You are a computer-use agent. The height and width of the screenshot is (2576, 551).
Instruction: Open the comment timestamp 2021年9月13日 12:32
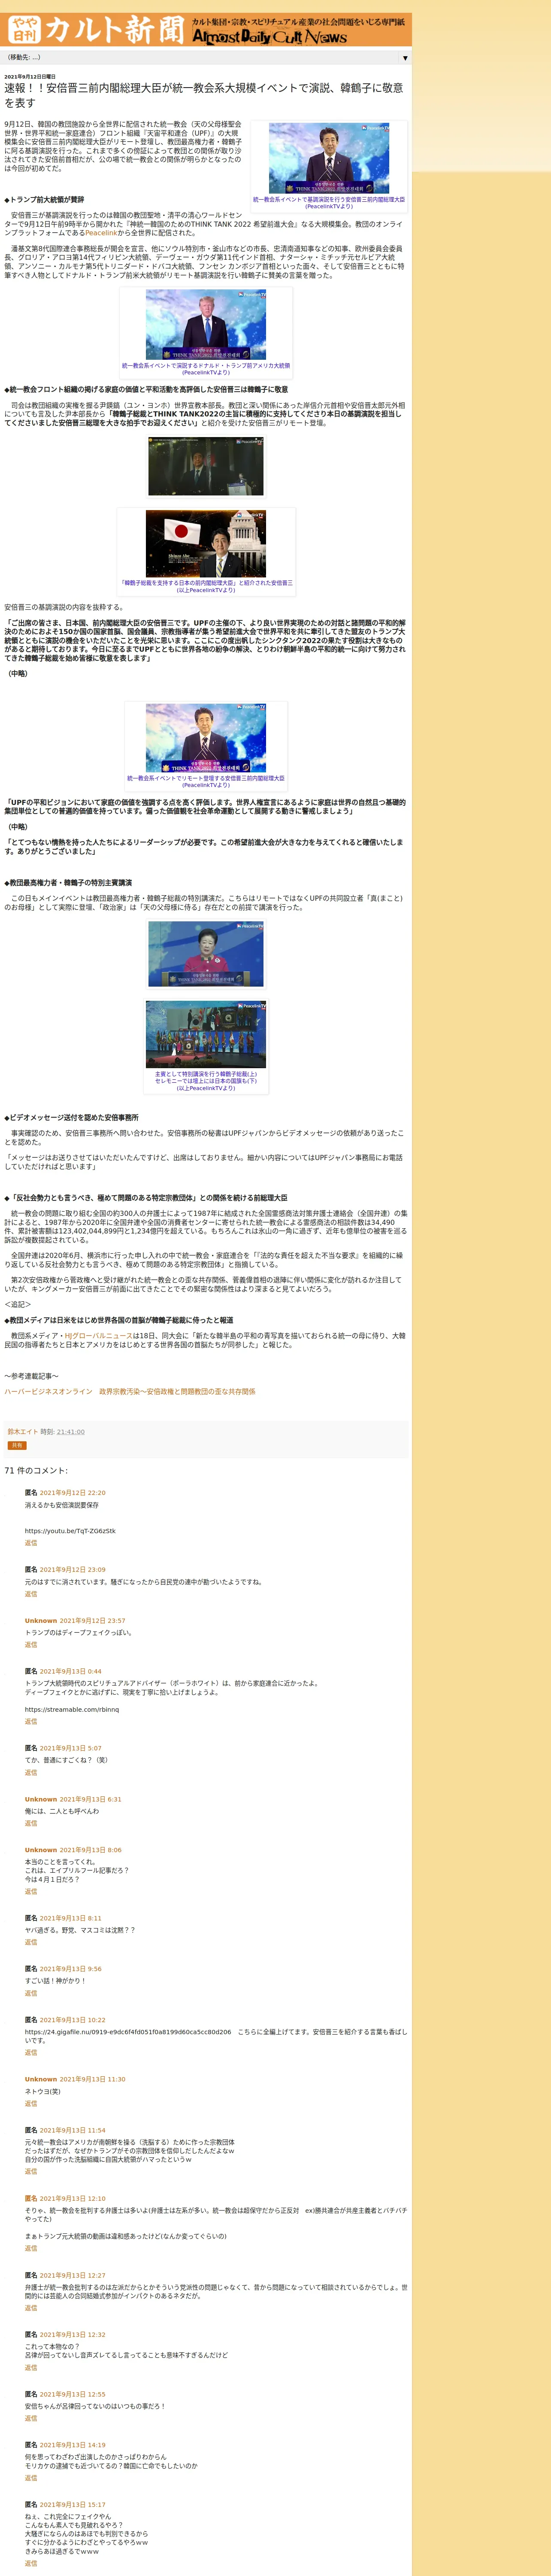[72, 2335]
